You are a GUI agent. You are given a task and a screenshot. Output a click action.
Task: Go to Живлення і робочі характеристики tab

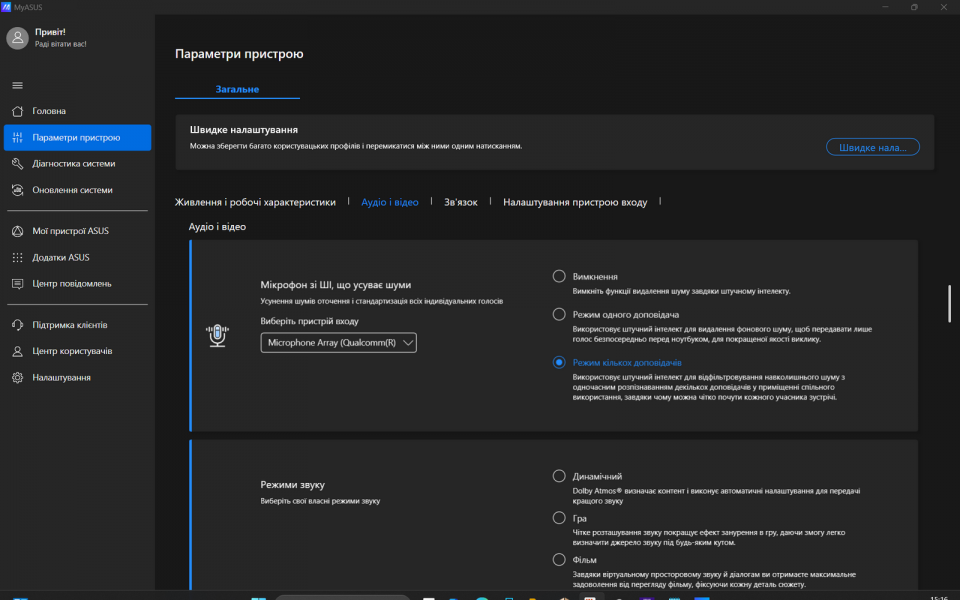point(255,202)
